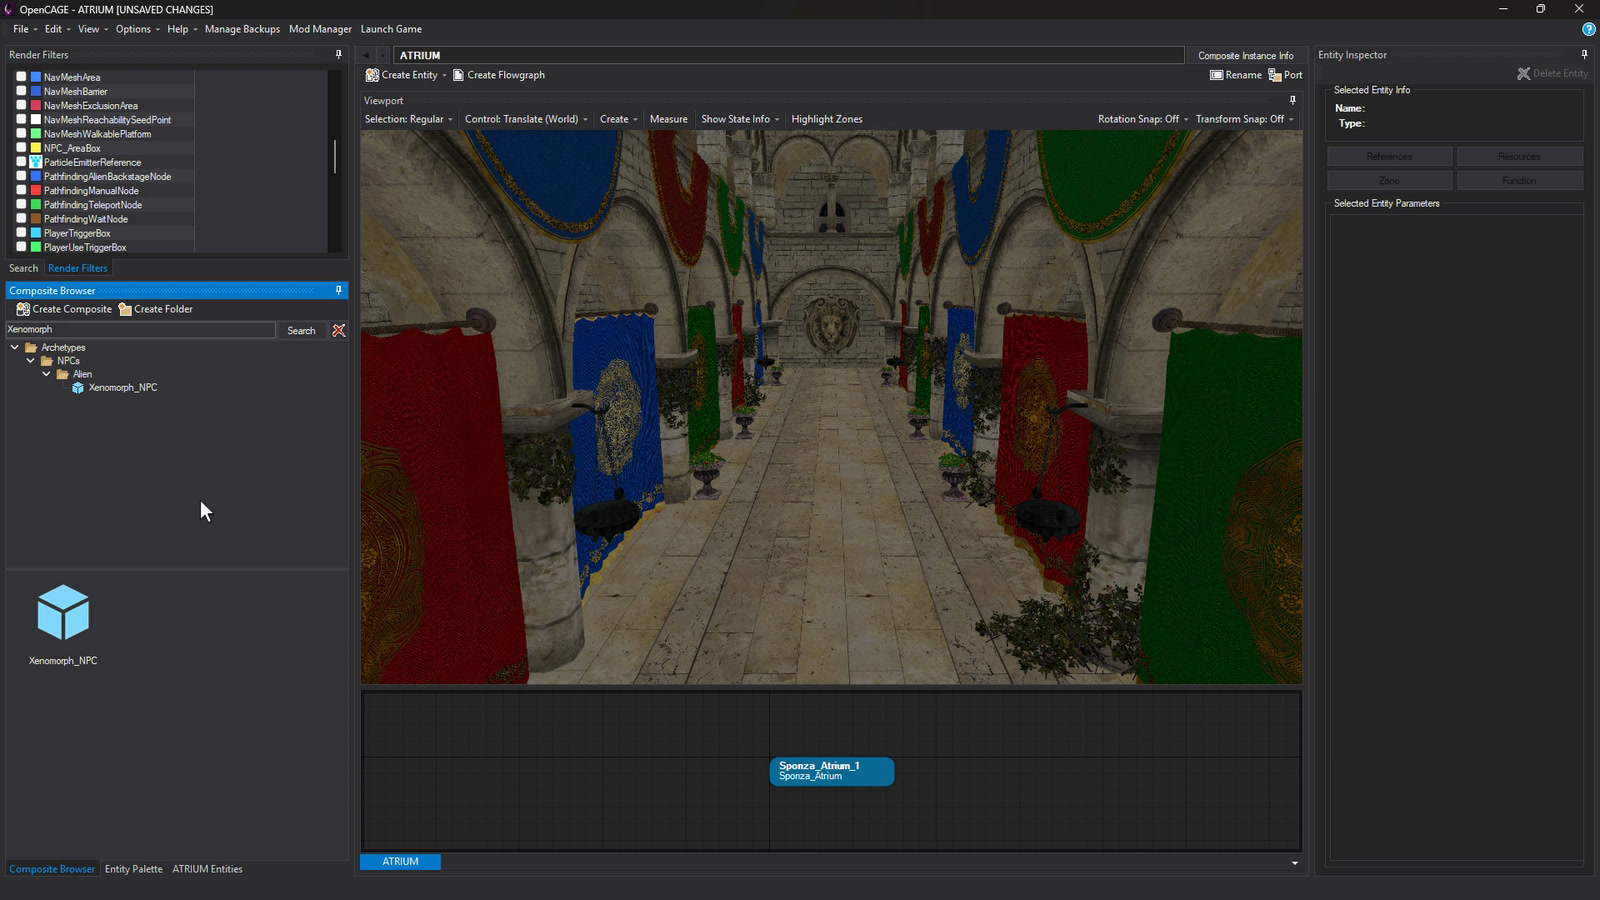1600x900 pixels.
Task: Toggle the PlayerTriggerBox checkbox
Action: (21, 233)
